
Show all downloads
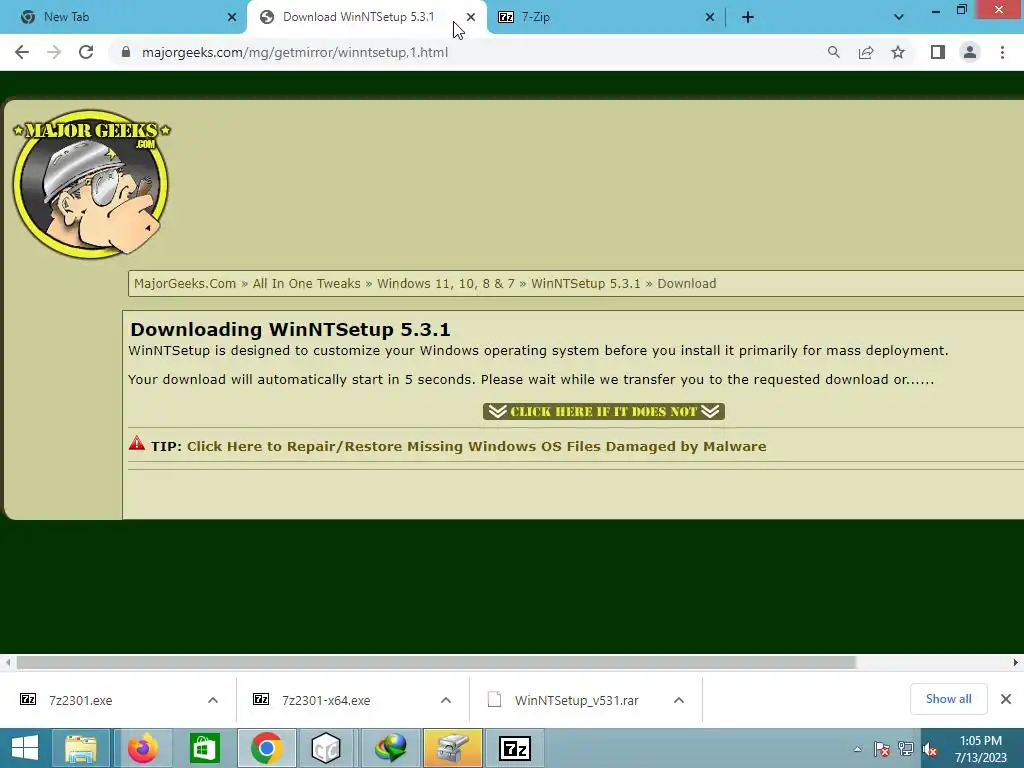(x=948, y=699)
